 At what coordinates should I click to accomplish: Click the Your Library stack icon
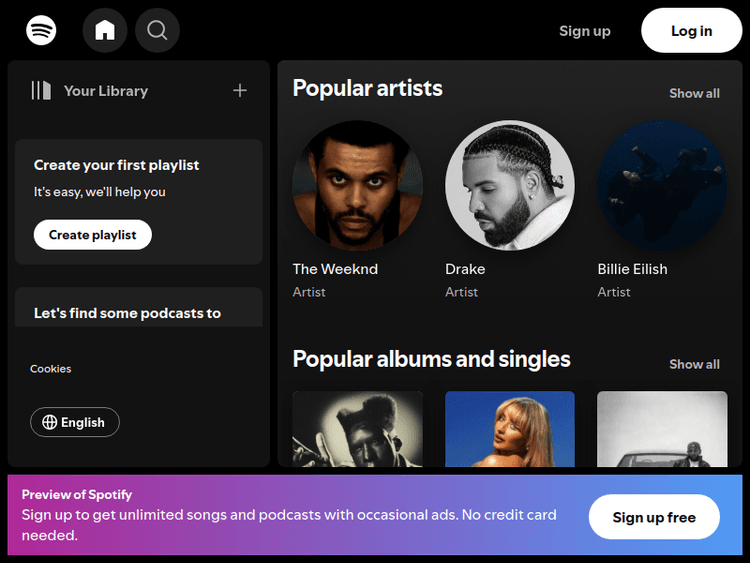[41, 90]
